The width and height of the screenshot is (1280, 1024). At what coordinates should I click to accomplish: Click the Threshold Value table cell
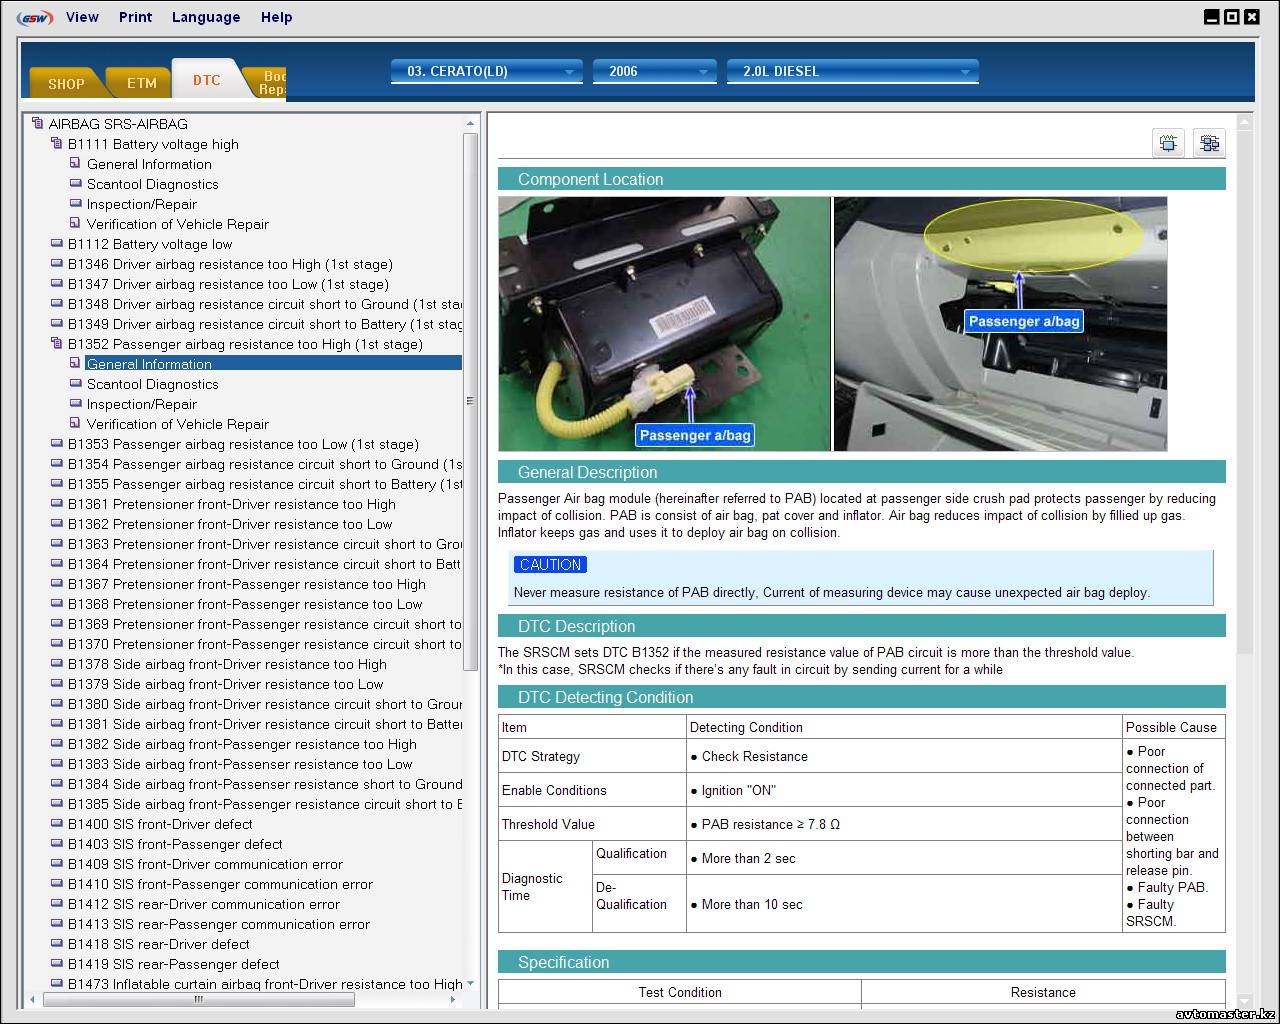point(592,824)
